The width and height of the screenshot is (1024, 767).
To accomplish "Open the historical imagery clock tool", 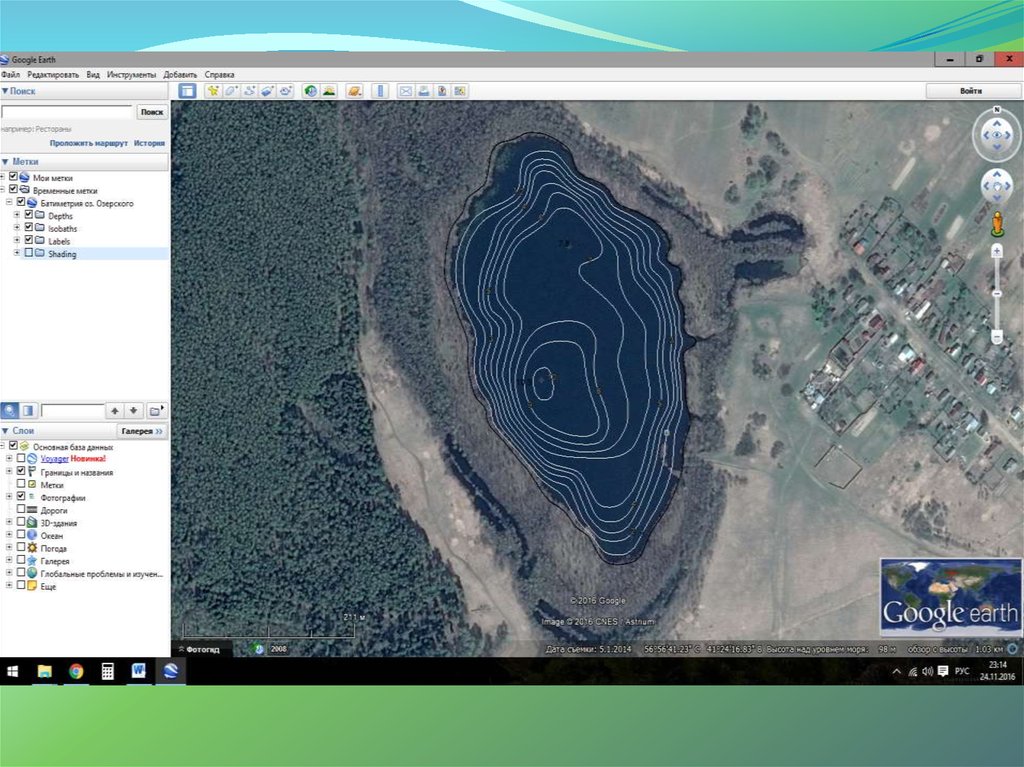I will pos(310,91).
